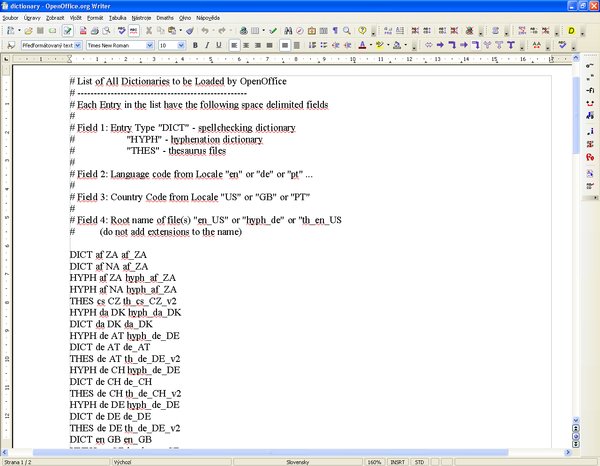Run the spelling and grammar check icon
Image resolution: width=600 pixels, height=466 pixels.
pyautogui.click(x=122, y=31)
